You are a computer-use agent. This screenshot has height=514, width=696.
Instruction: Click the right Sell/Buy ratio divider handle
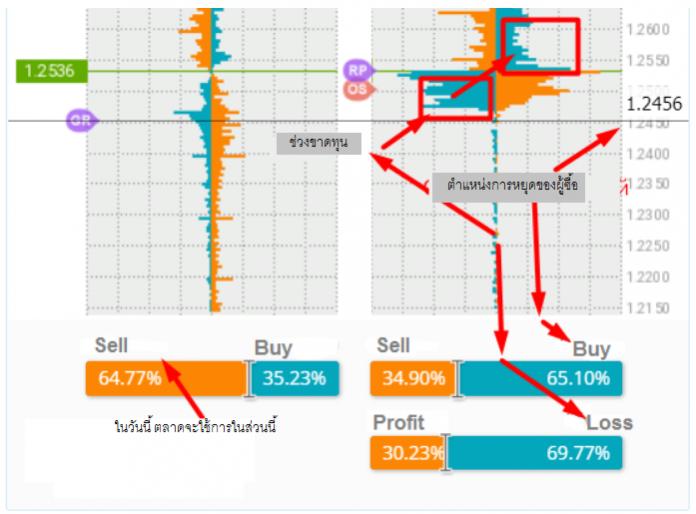click(457, 379)
